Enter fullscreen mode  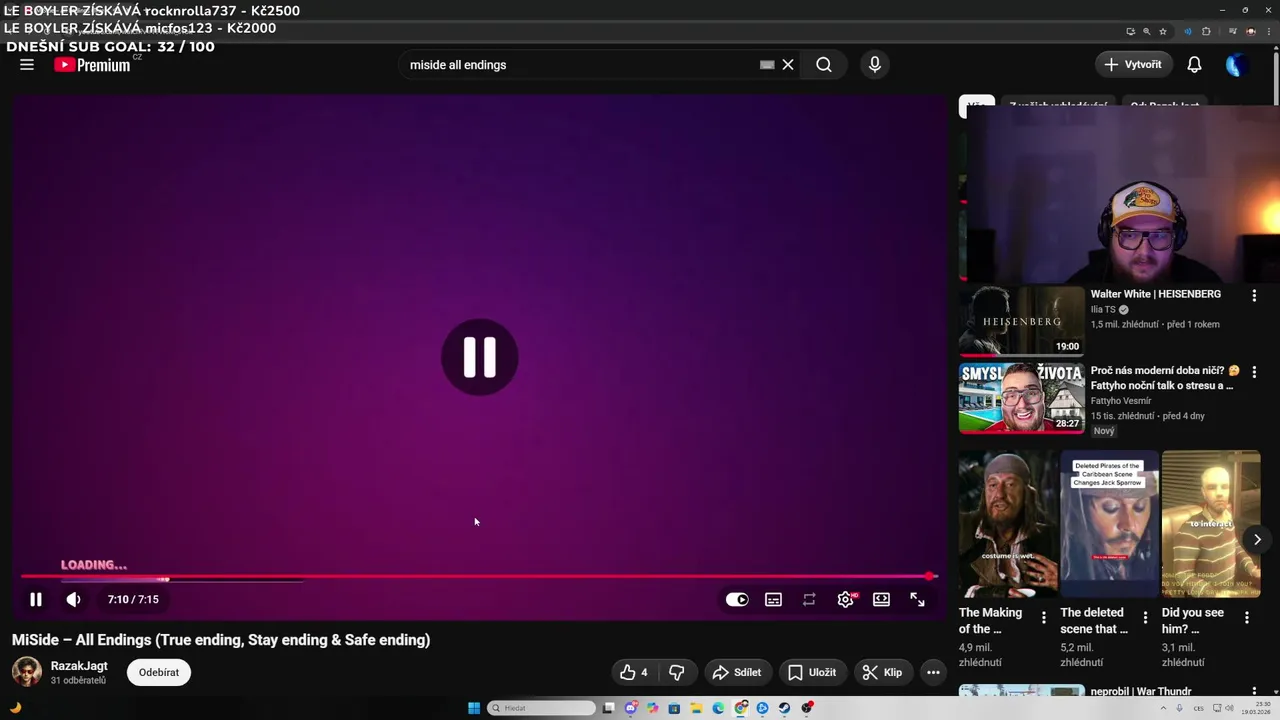pyautogui.click(x=917, y=600)
